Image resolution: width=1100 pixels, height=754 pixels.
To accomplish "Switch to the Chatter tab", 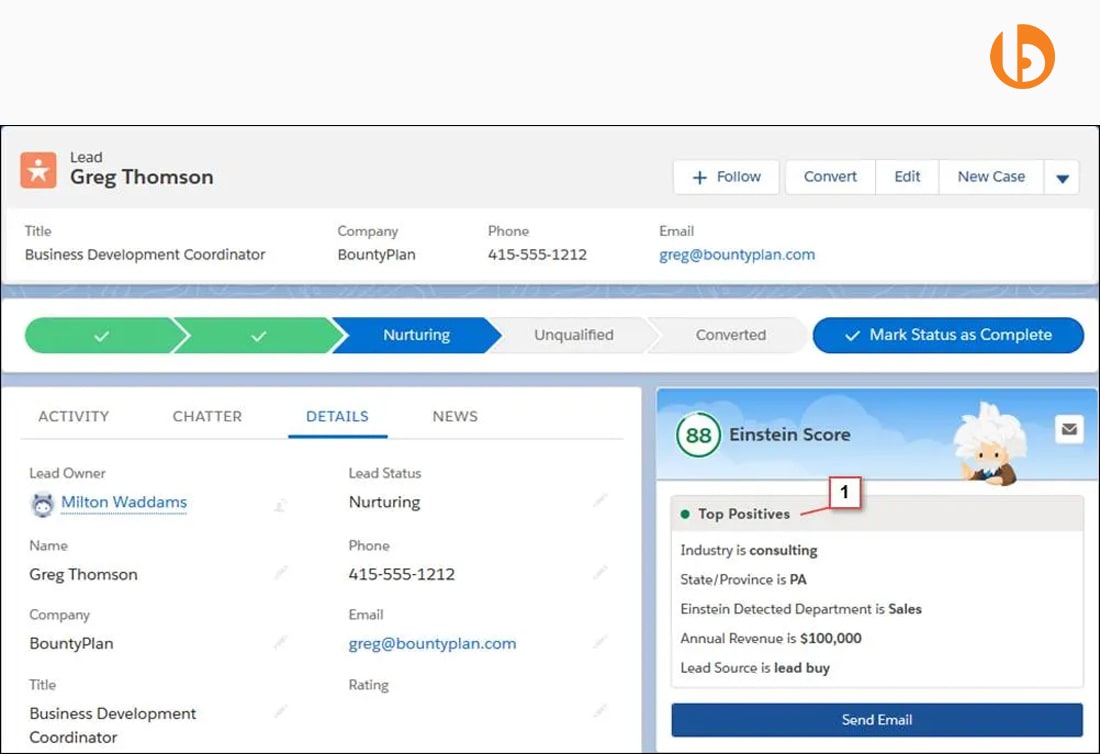I will 207,416.
